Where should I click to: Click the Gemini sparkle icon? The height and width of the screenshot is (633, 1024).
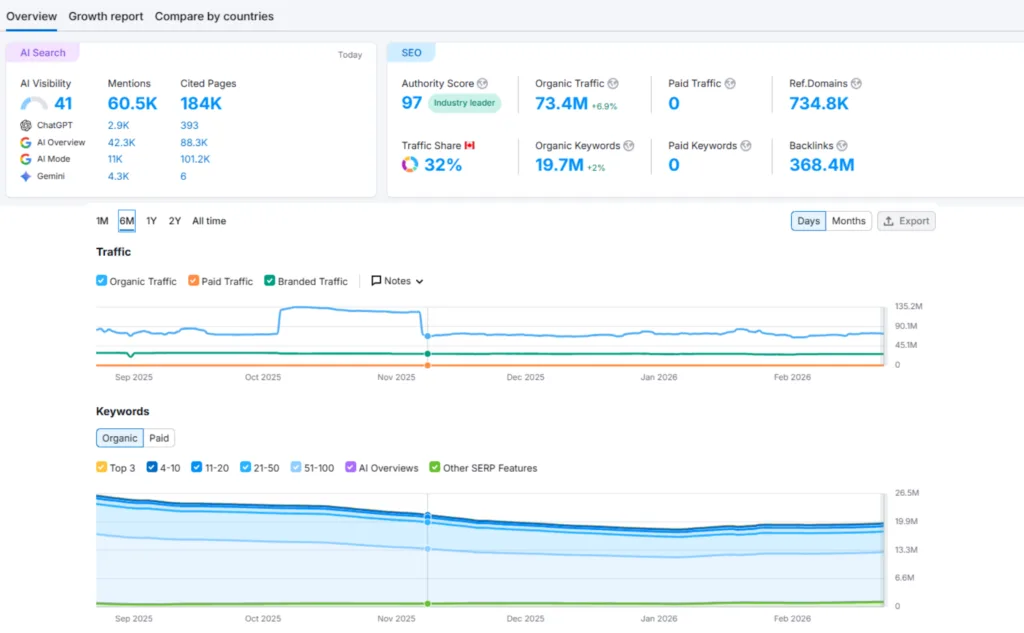click(x=26, y=176)
